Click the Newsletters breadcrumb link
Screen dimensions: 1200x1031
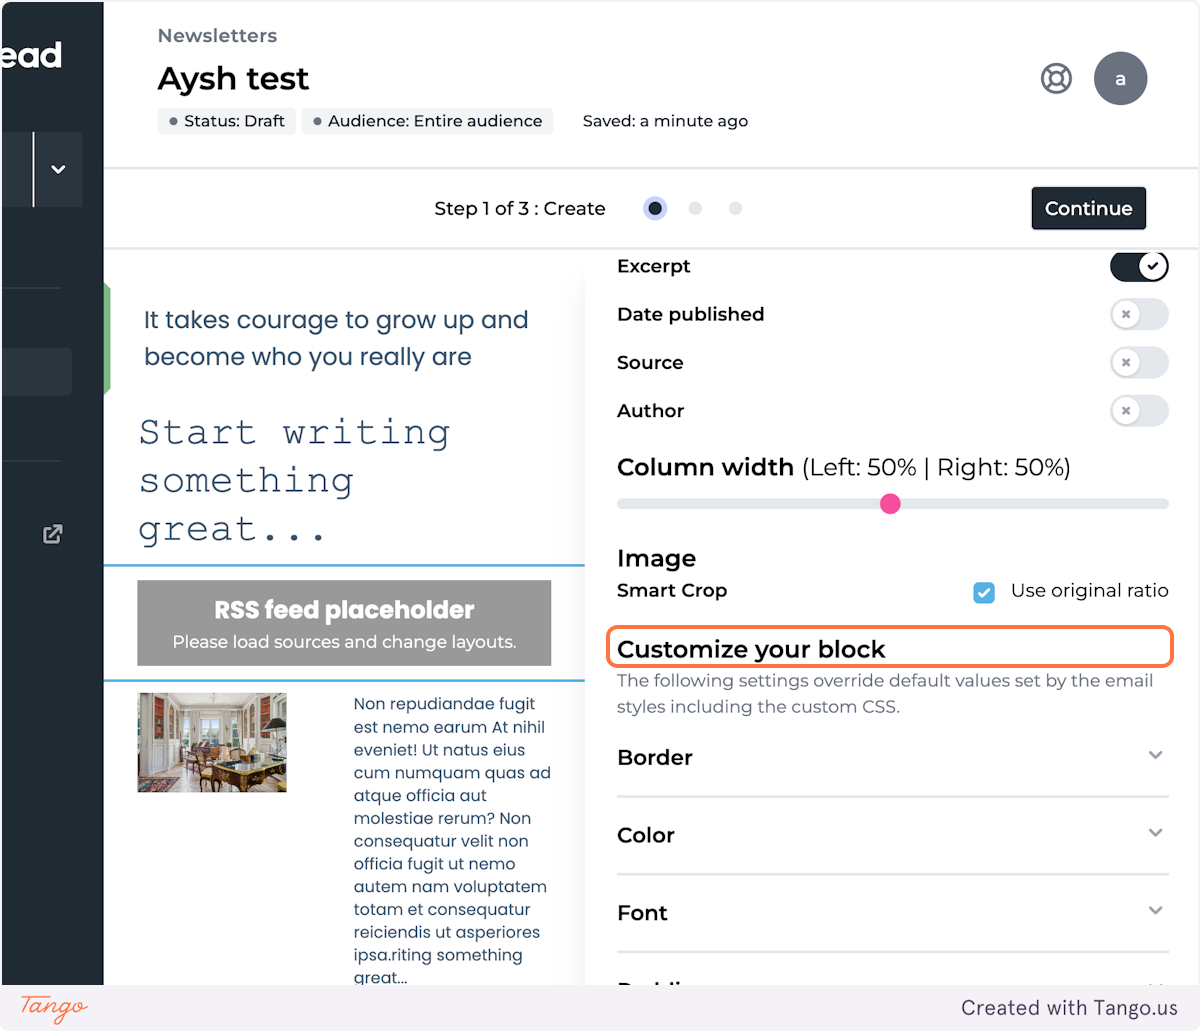pos(217,35)
